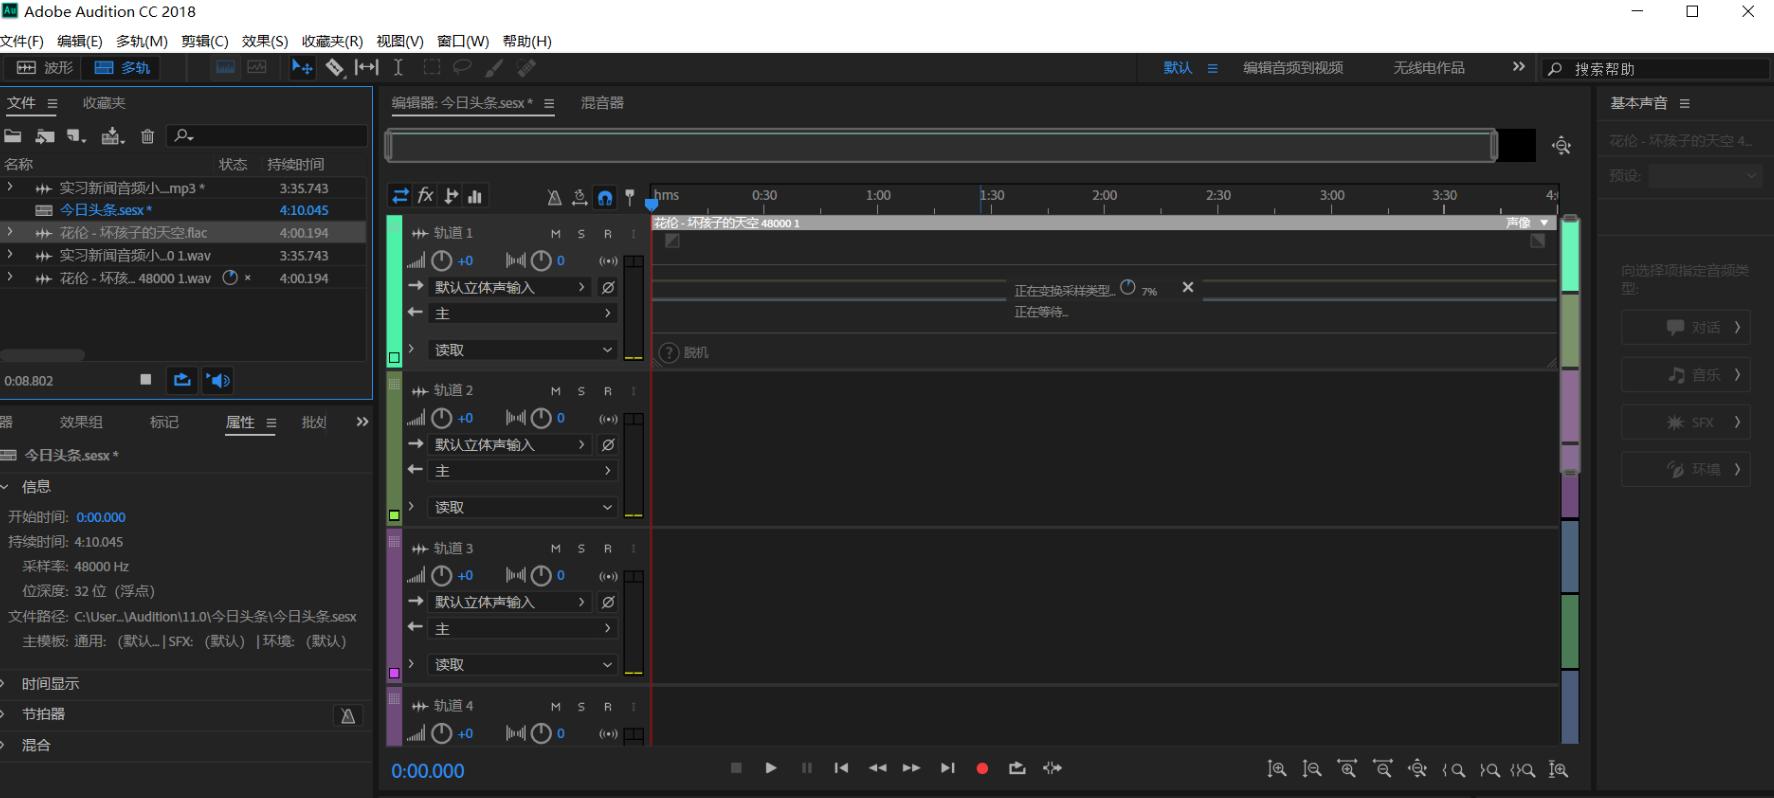
Task: Choose the 音乐 audio type
Action: tap(1686, 375)
